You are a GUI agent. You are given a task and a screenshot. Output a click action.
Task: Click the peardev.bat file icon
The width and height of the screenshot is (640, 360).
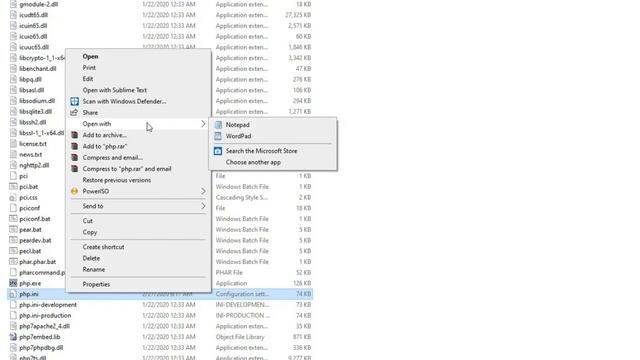13,240
